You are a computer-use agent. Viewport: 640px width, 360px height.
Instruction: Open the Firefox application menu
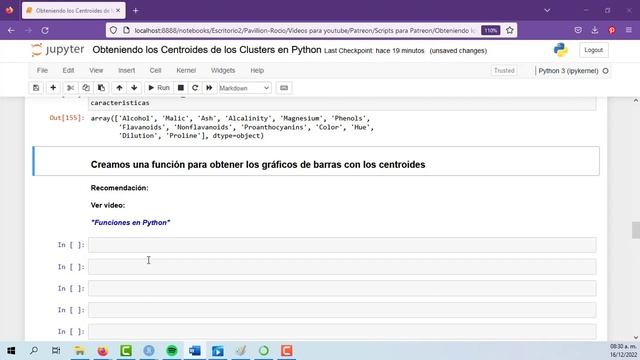[629, 30]
